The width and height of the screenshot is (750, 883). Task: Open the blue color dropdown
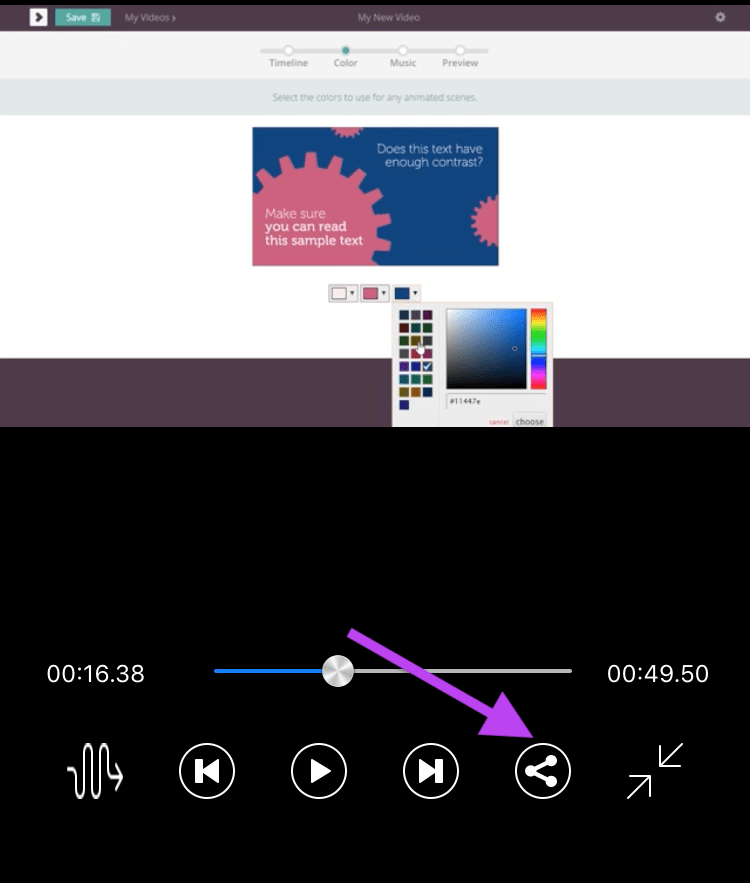pos(406,293)
